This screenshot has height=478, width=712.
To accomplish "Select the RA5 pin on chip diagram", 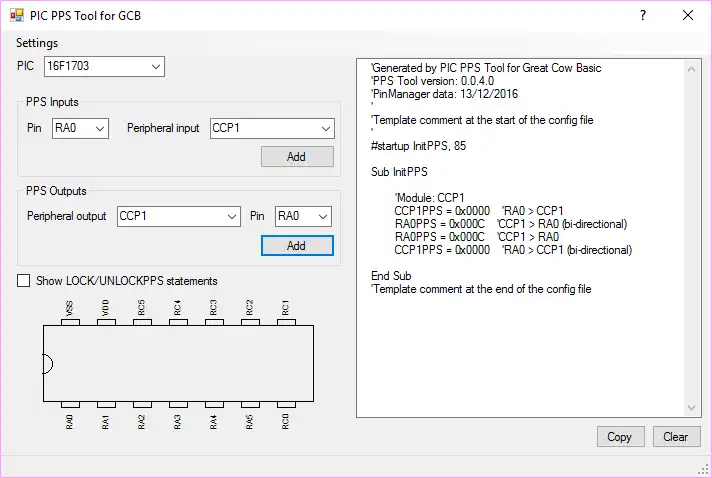I will tap(250, 404).
